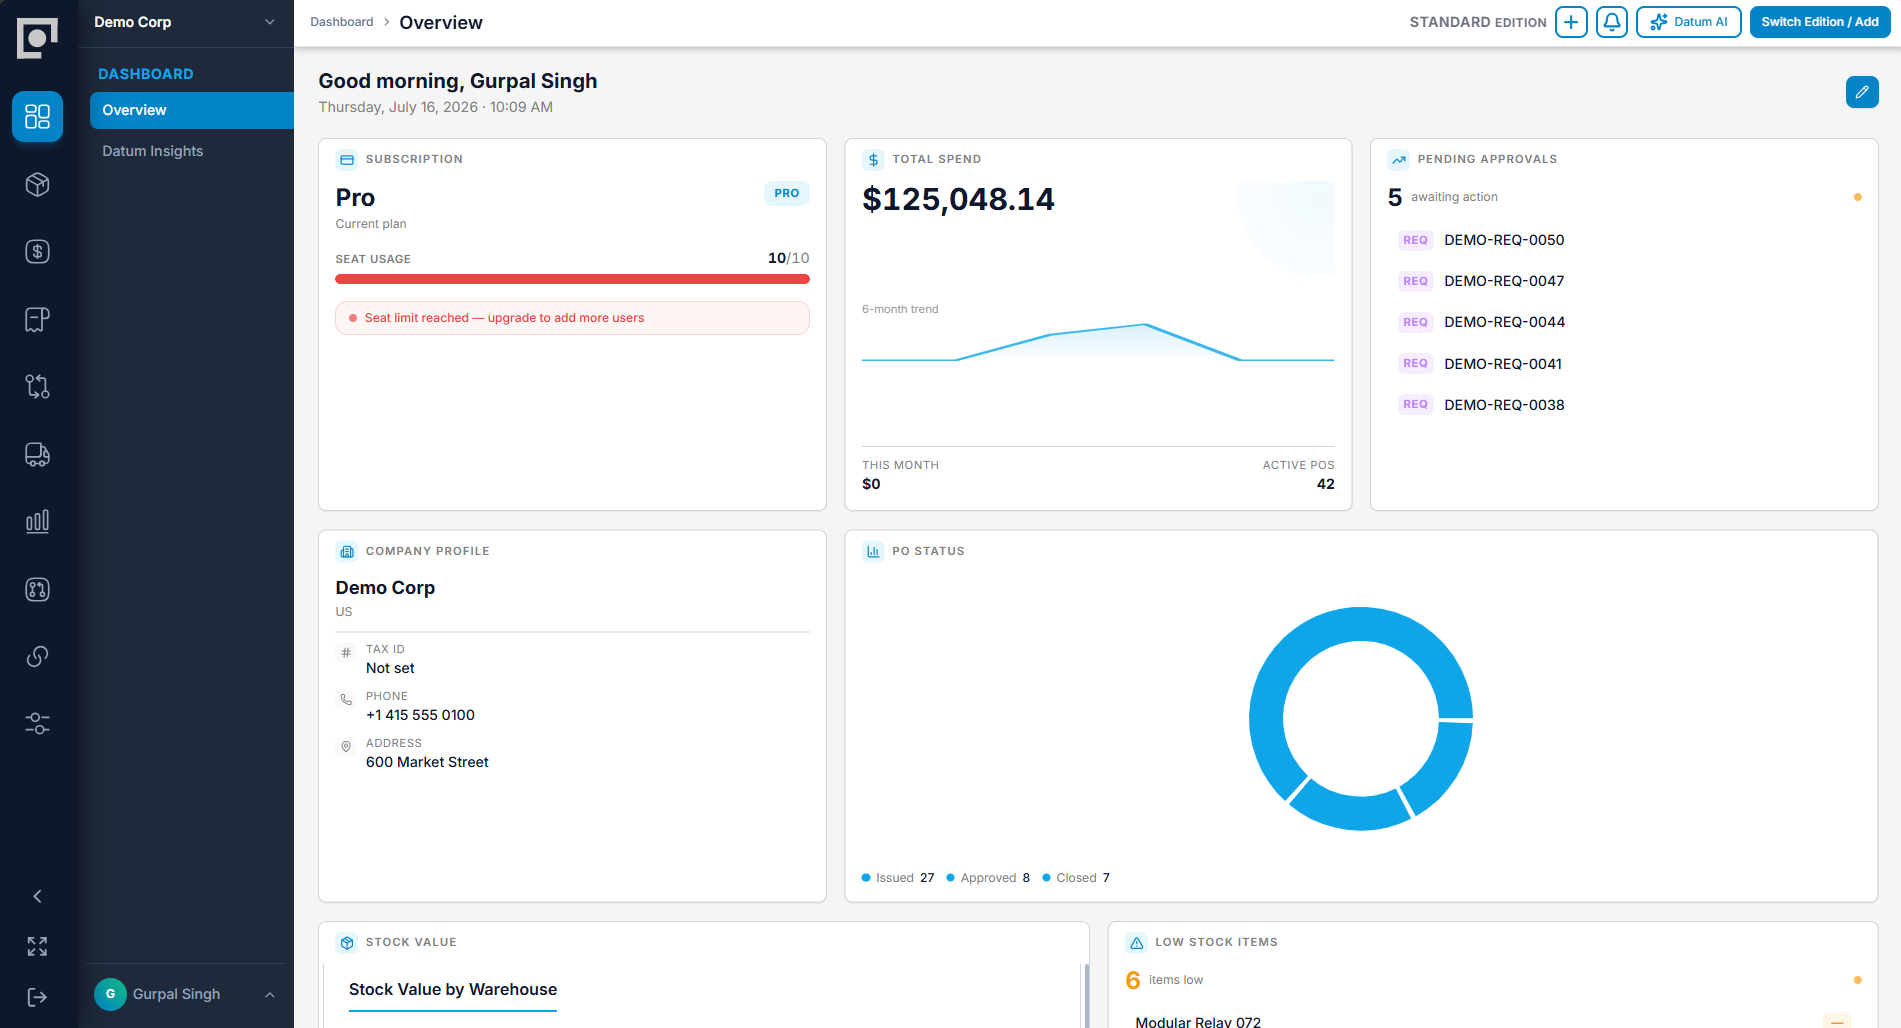Screen dimensions: 1901x1028
Task: Open the dollar finance icon in sidebar
Action: (38, 252)
